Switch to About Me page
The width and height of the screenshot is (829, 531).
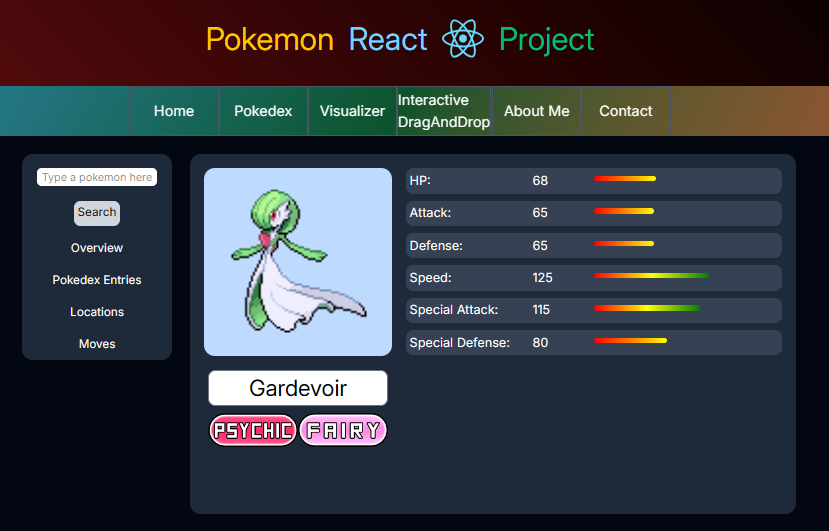[x=537, y=111]
